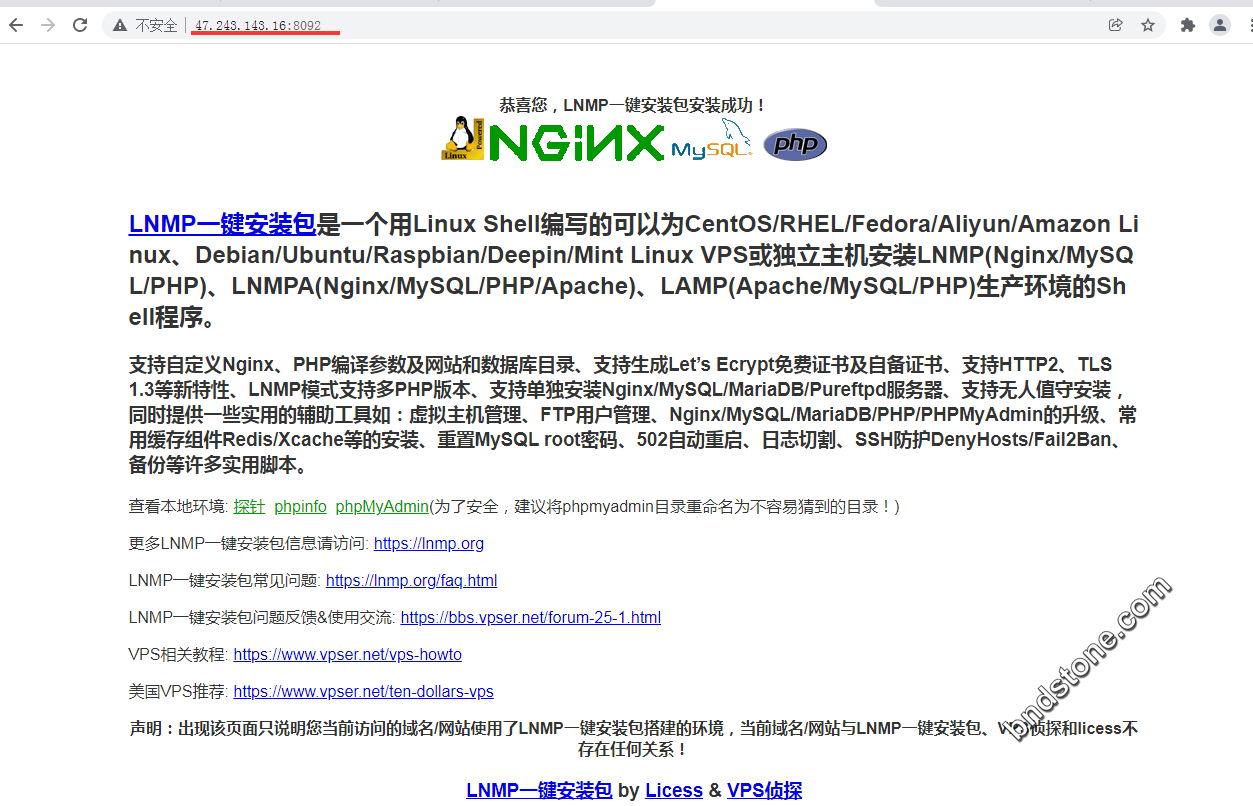
Task: Open the https://lnmp.org/faq.html link
Action: (412, 581)
